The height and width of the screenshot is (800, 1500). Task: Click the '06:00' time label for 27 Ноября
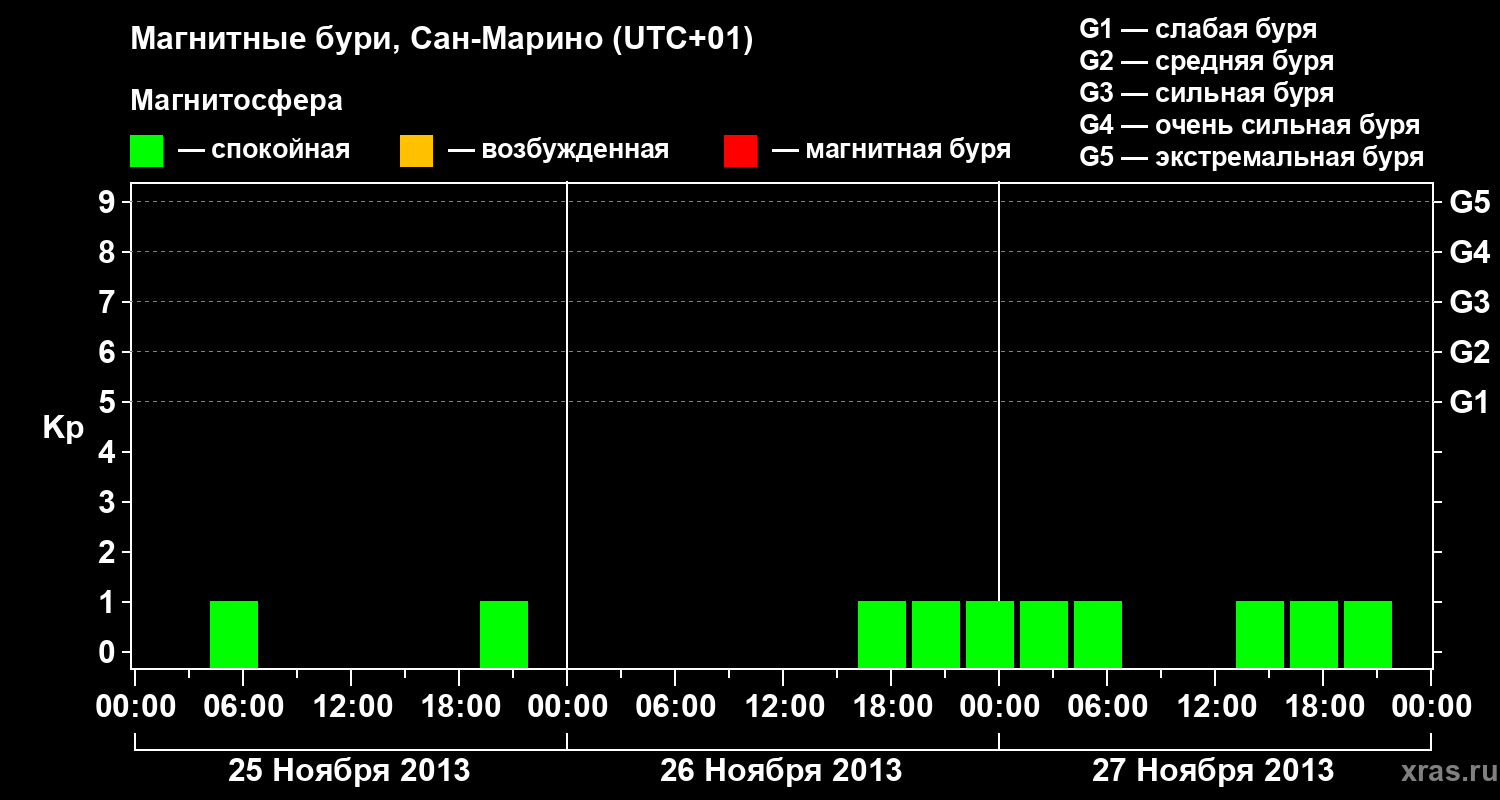click(1107, 707)
